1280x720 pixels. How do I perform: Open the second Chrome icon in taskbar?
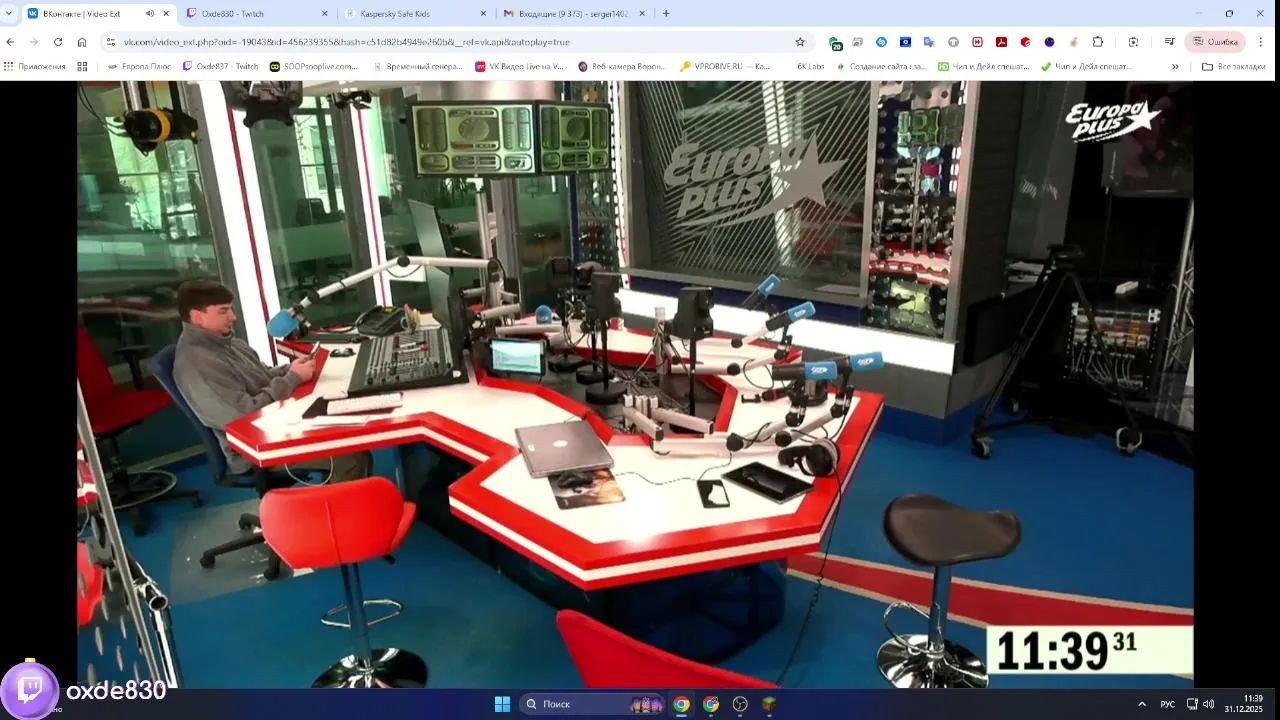pos(711,704)
